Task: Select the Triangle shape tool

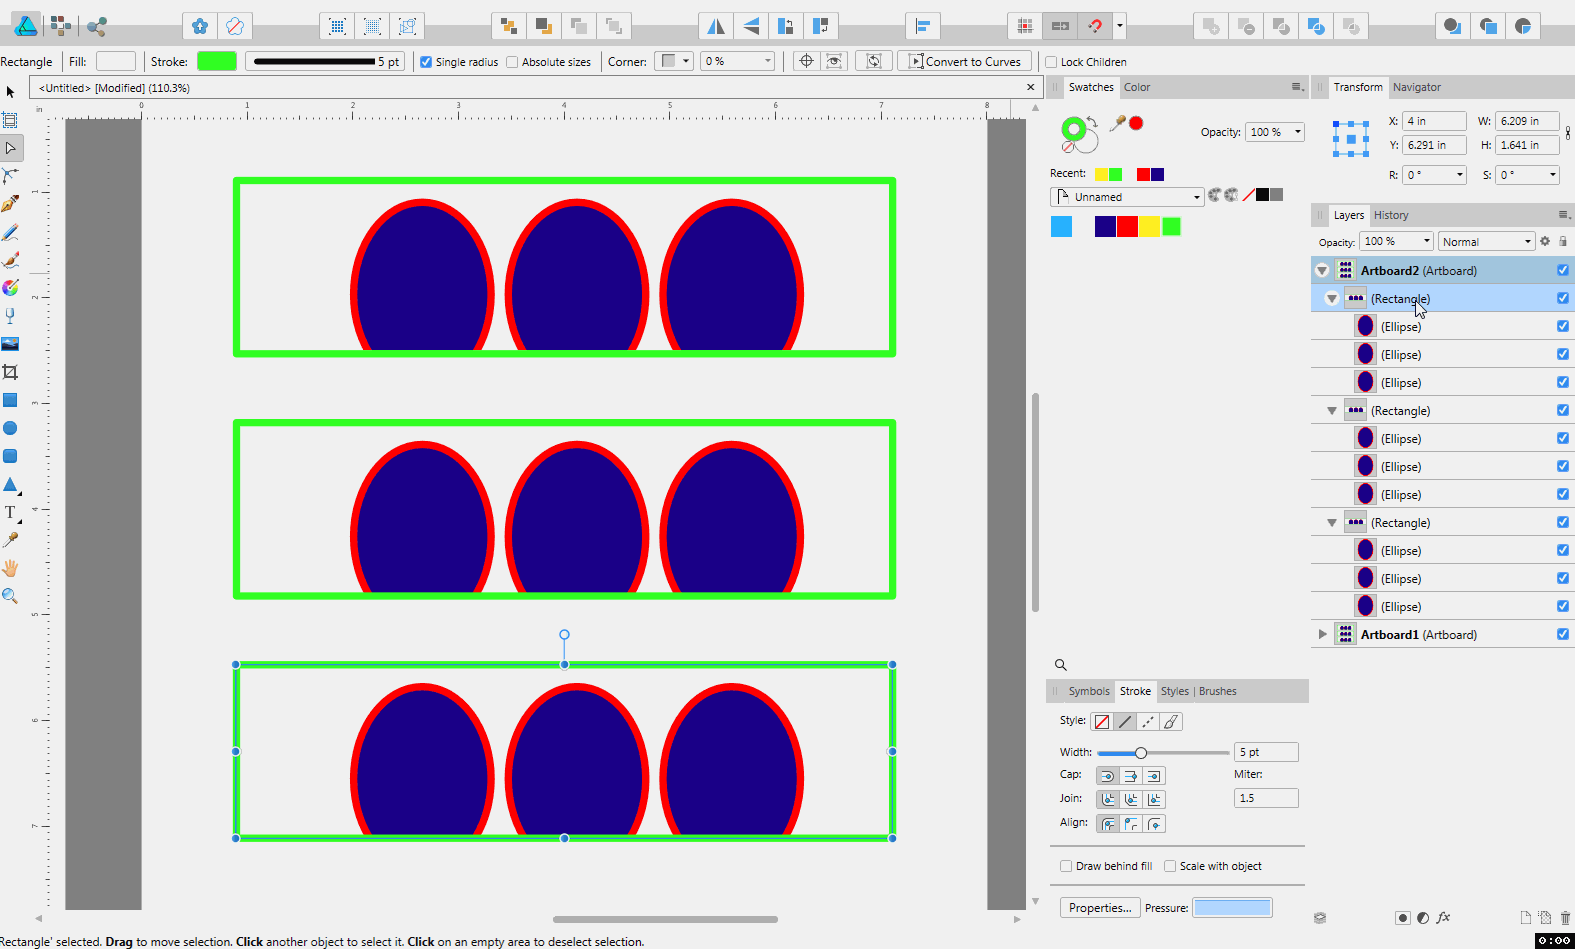Action: pos(10,484)
